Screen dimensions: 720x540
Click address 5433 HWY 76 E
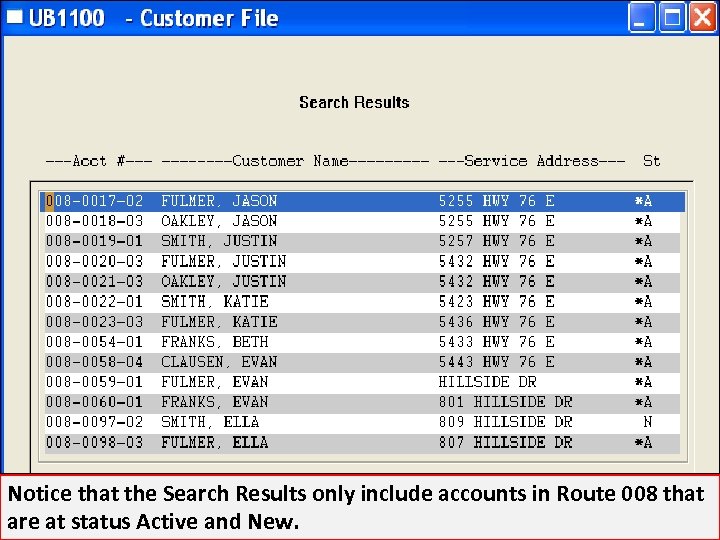tap(496, 342)
